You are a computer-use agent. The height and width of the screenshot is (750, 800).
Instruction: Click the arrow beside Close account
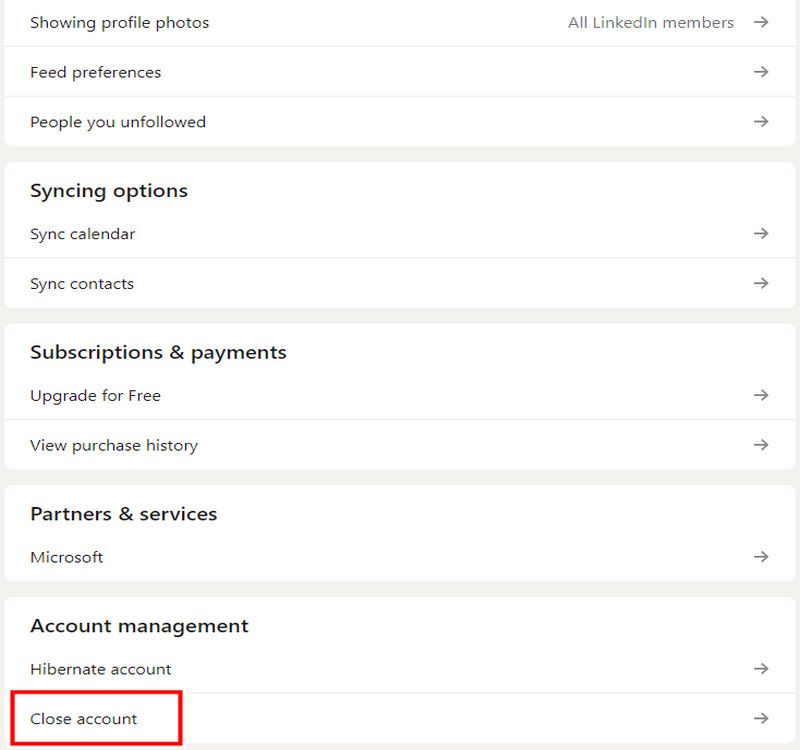pyautogui.click(x=761, y=719)
